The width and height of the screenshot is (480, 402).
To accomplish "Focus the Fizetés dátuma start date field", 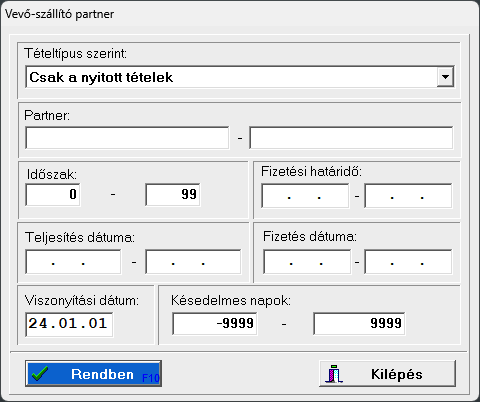I will (x=307, y=262).
